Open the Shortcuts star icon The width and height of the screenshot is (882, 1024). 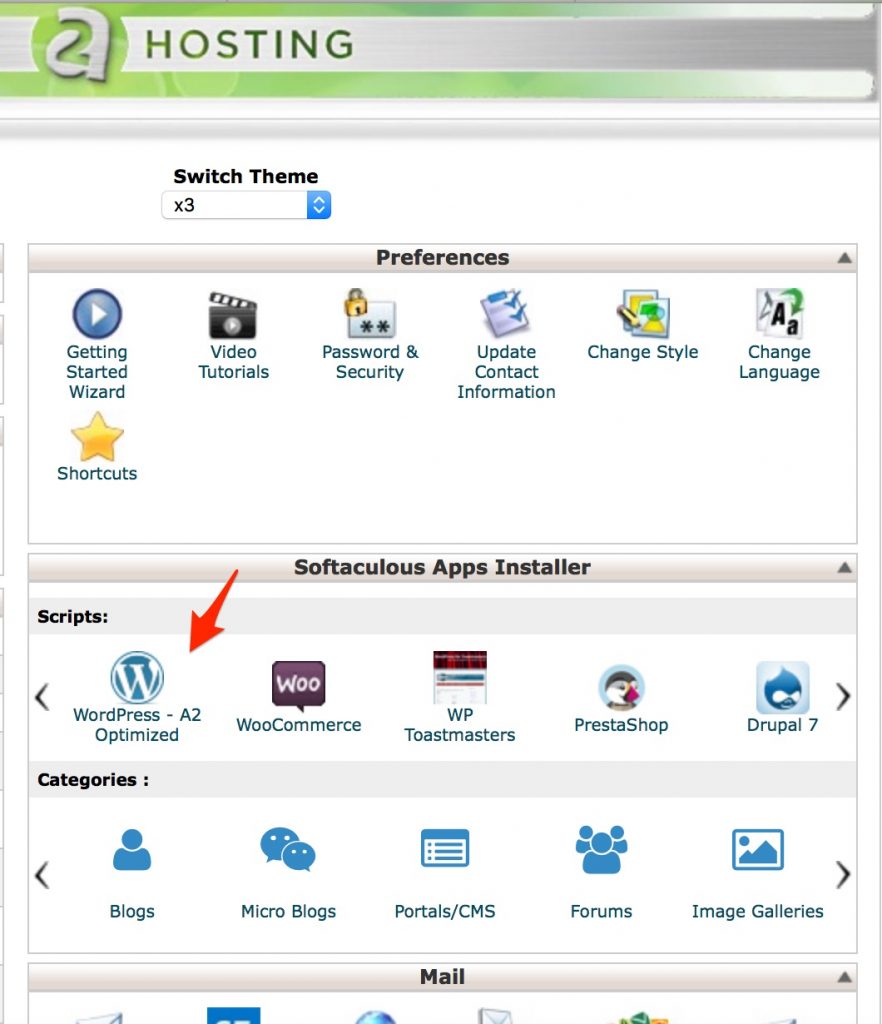(x=97, y=436)
